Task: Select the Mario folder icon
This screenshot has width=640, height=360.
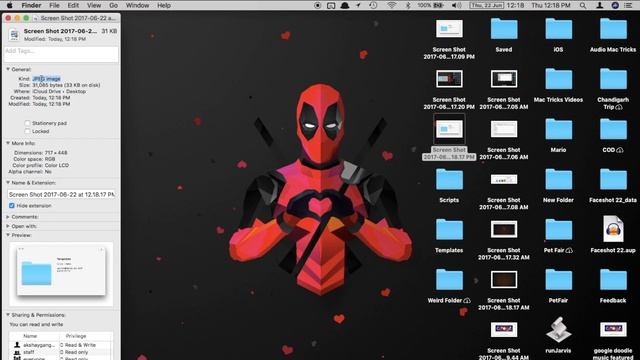Action: click(x=558, y=130)
